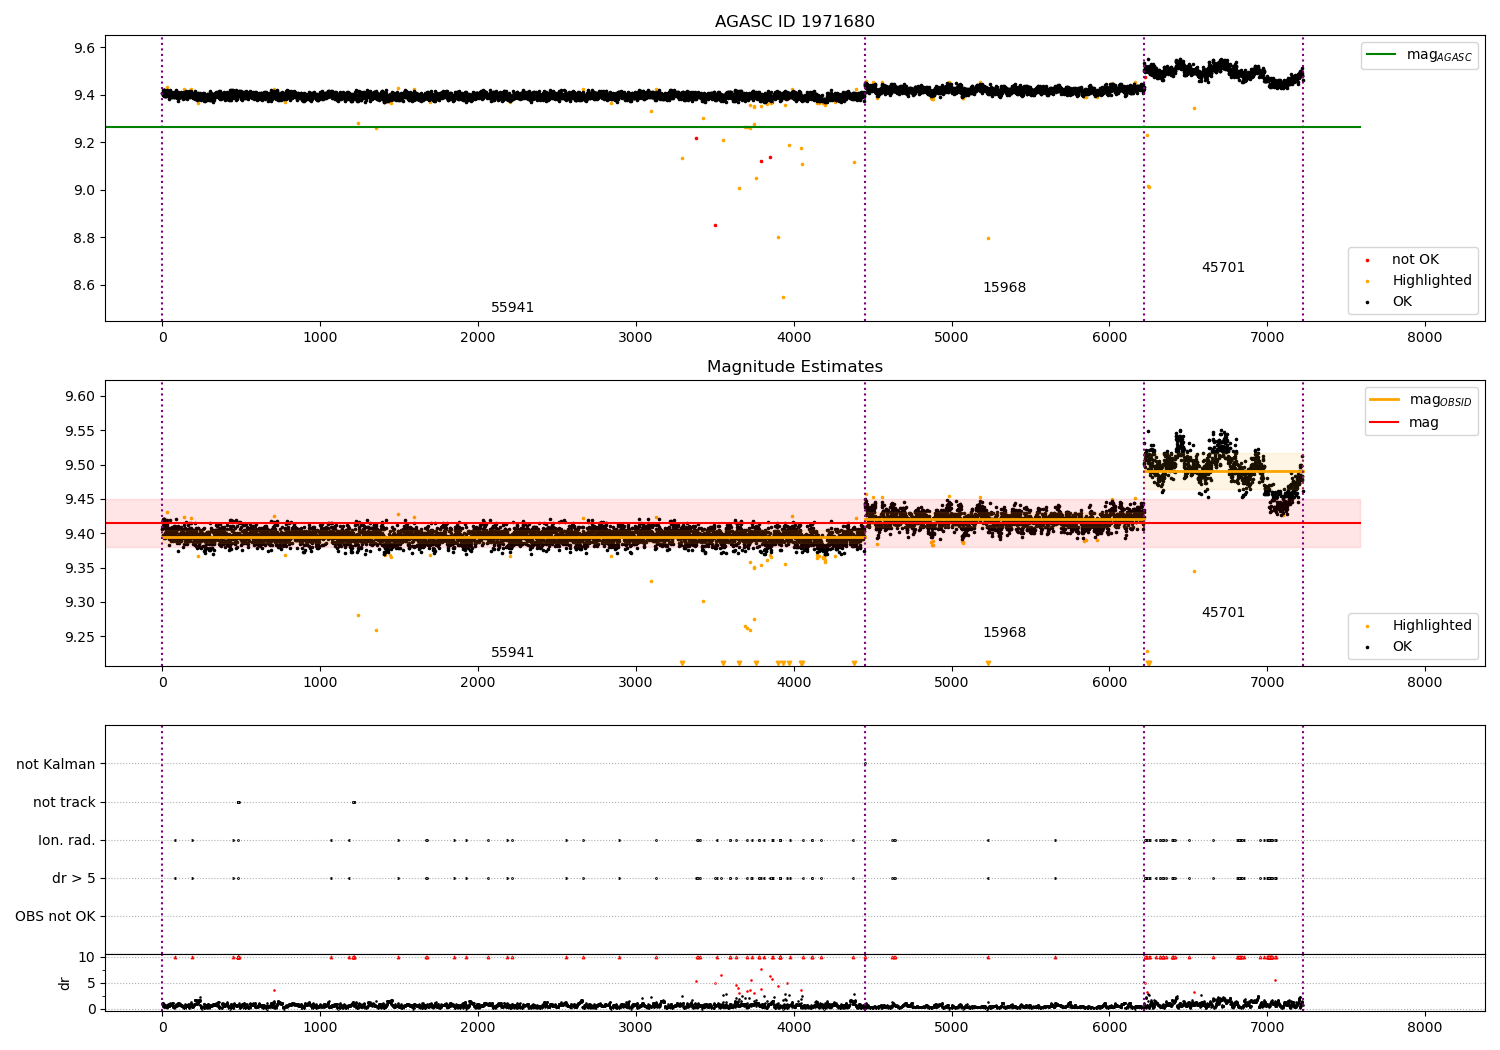
Task: Select the 9.25 y-tick in middle panel
Action: click(80, 638)
